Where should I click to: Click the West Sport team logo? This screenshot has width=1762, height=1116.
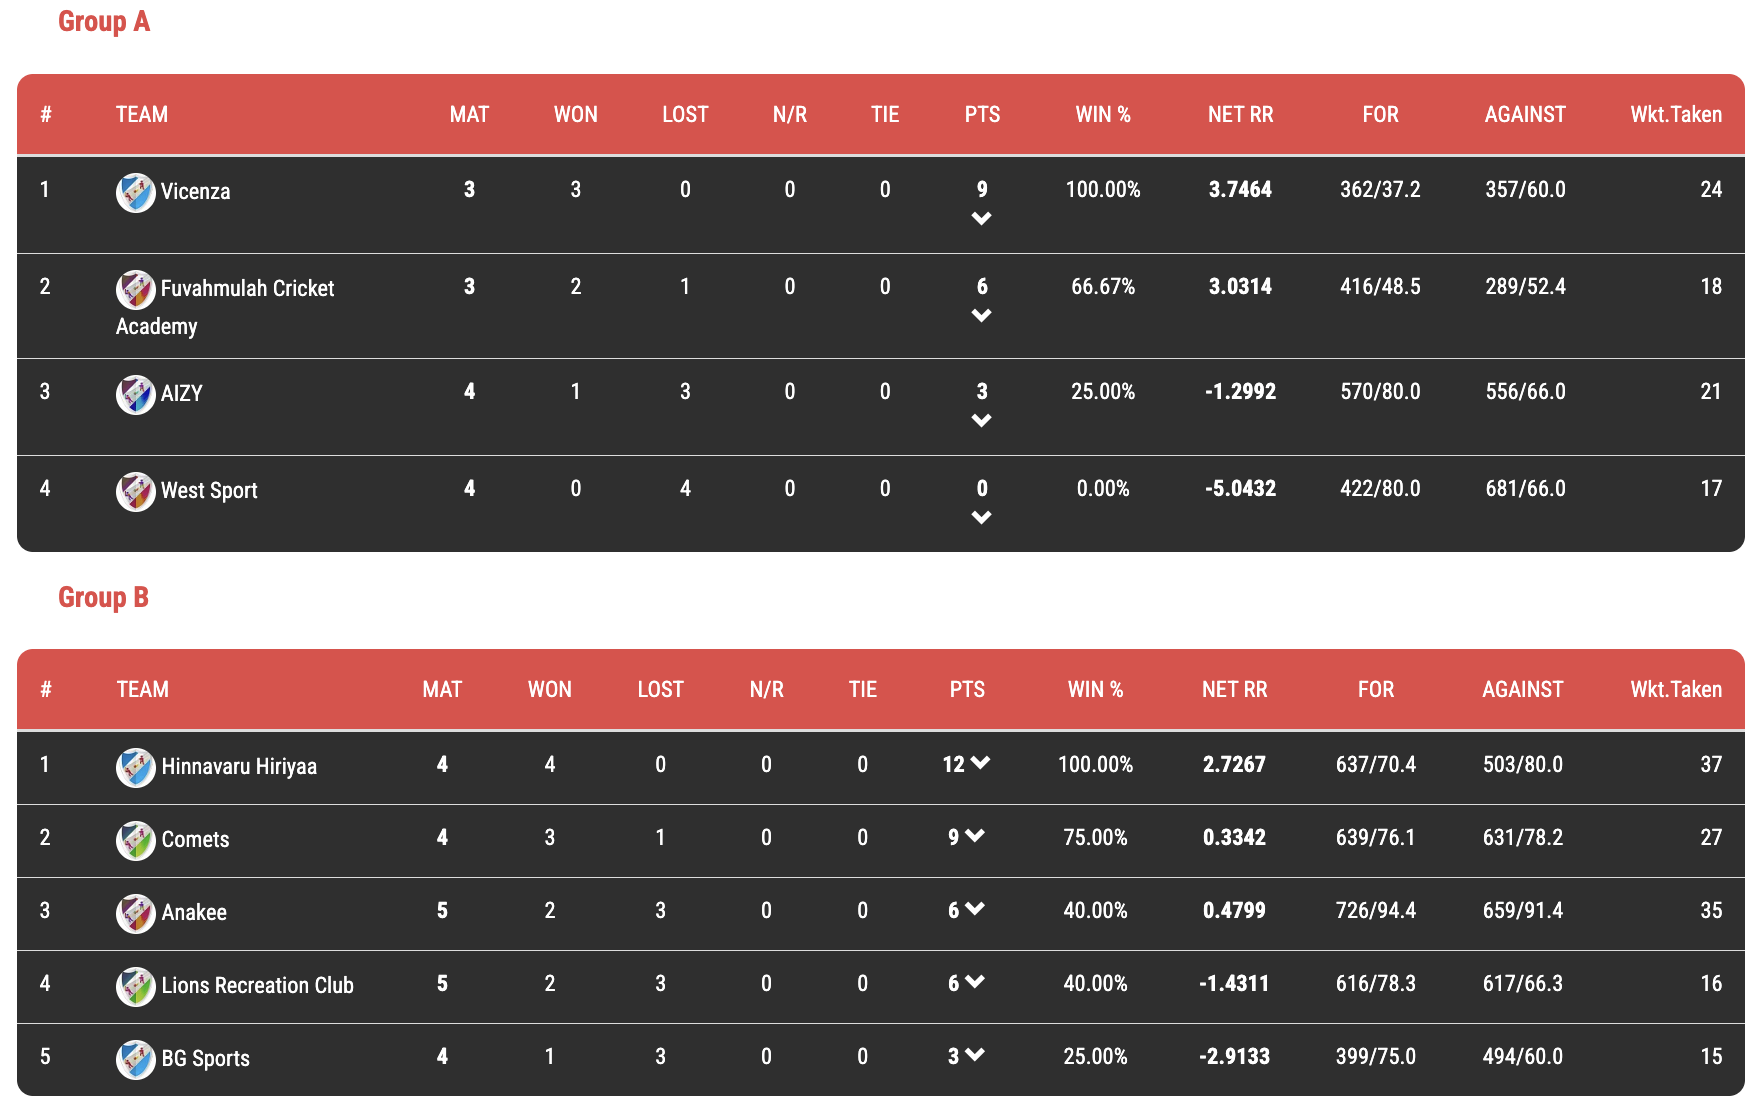coord(135,491)
